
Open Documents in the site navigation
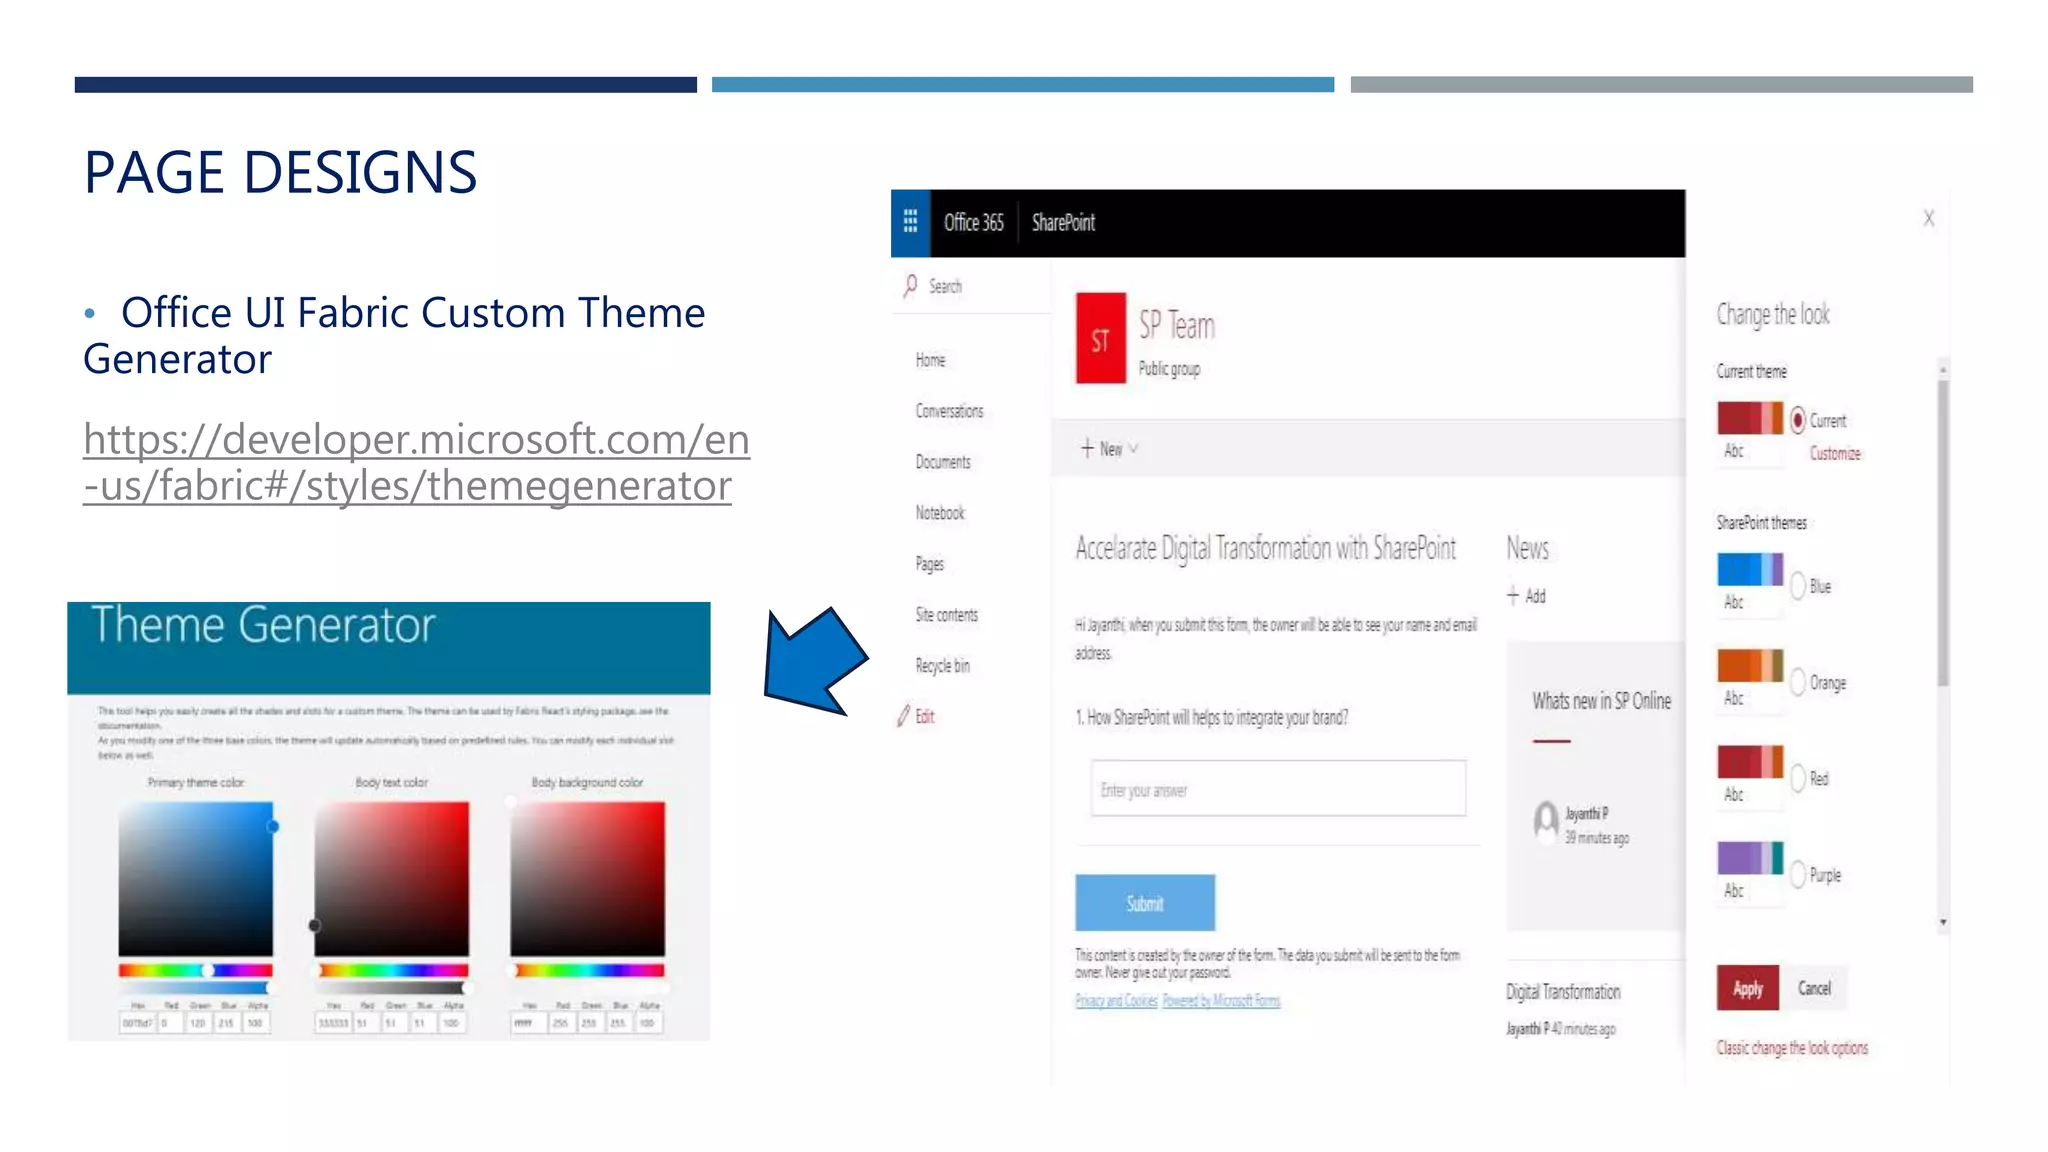coord(943,462)
